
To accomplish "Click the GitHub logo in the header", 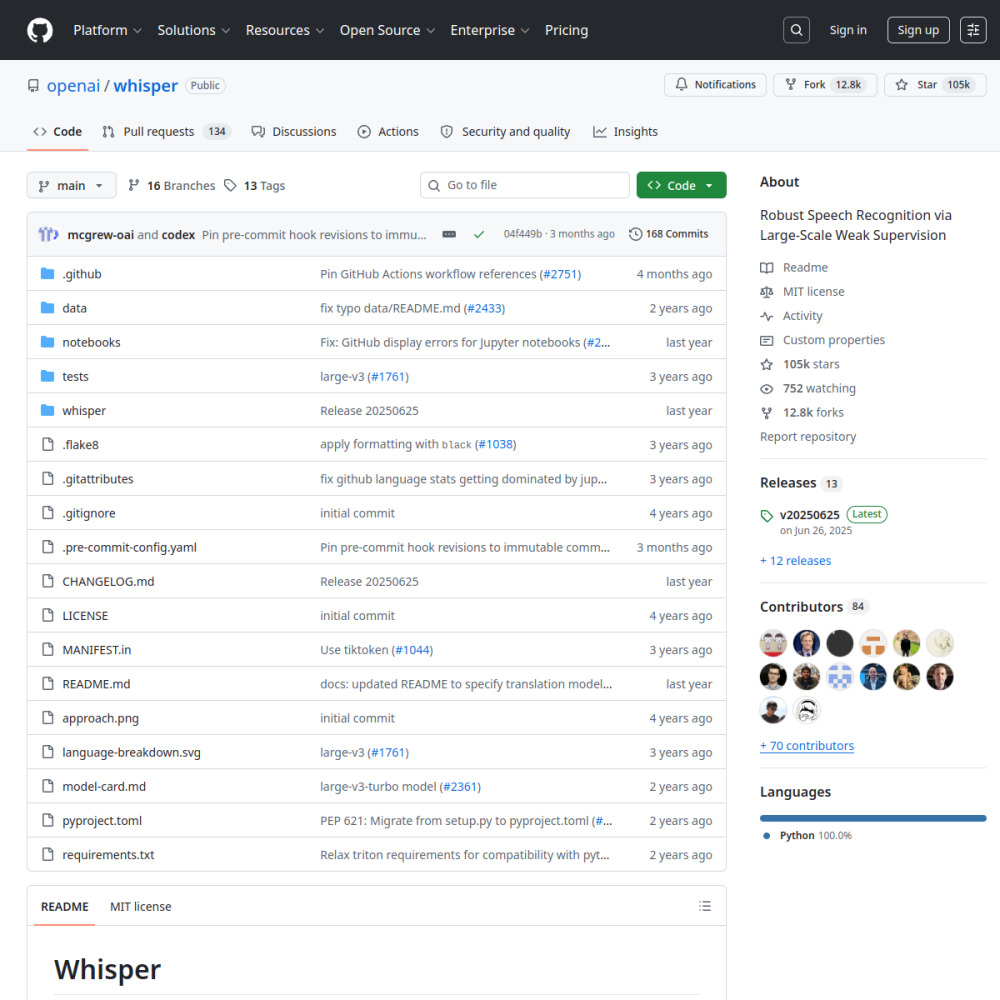I will tap(40, 30).
